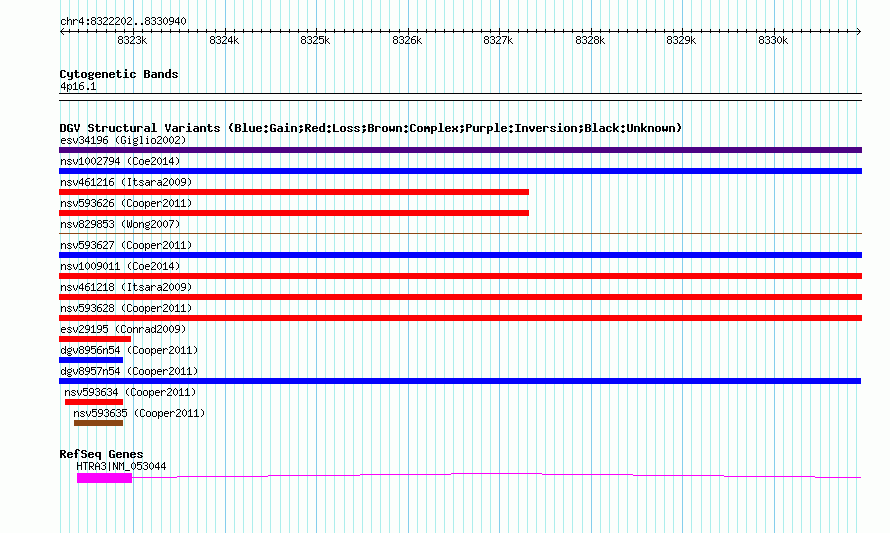Click the HTRA3 gene intron line
The height and width of the screenshot is (533, 890).
tap(497, 475)
